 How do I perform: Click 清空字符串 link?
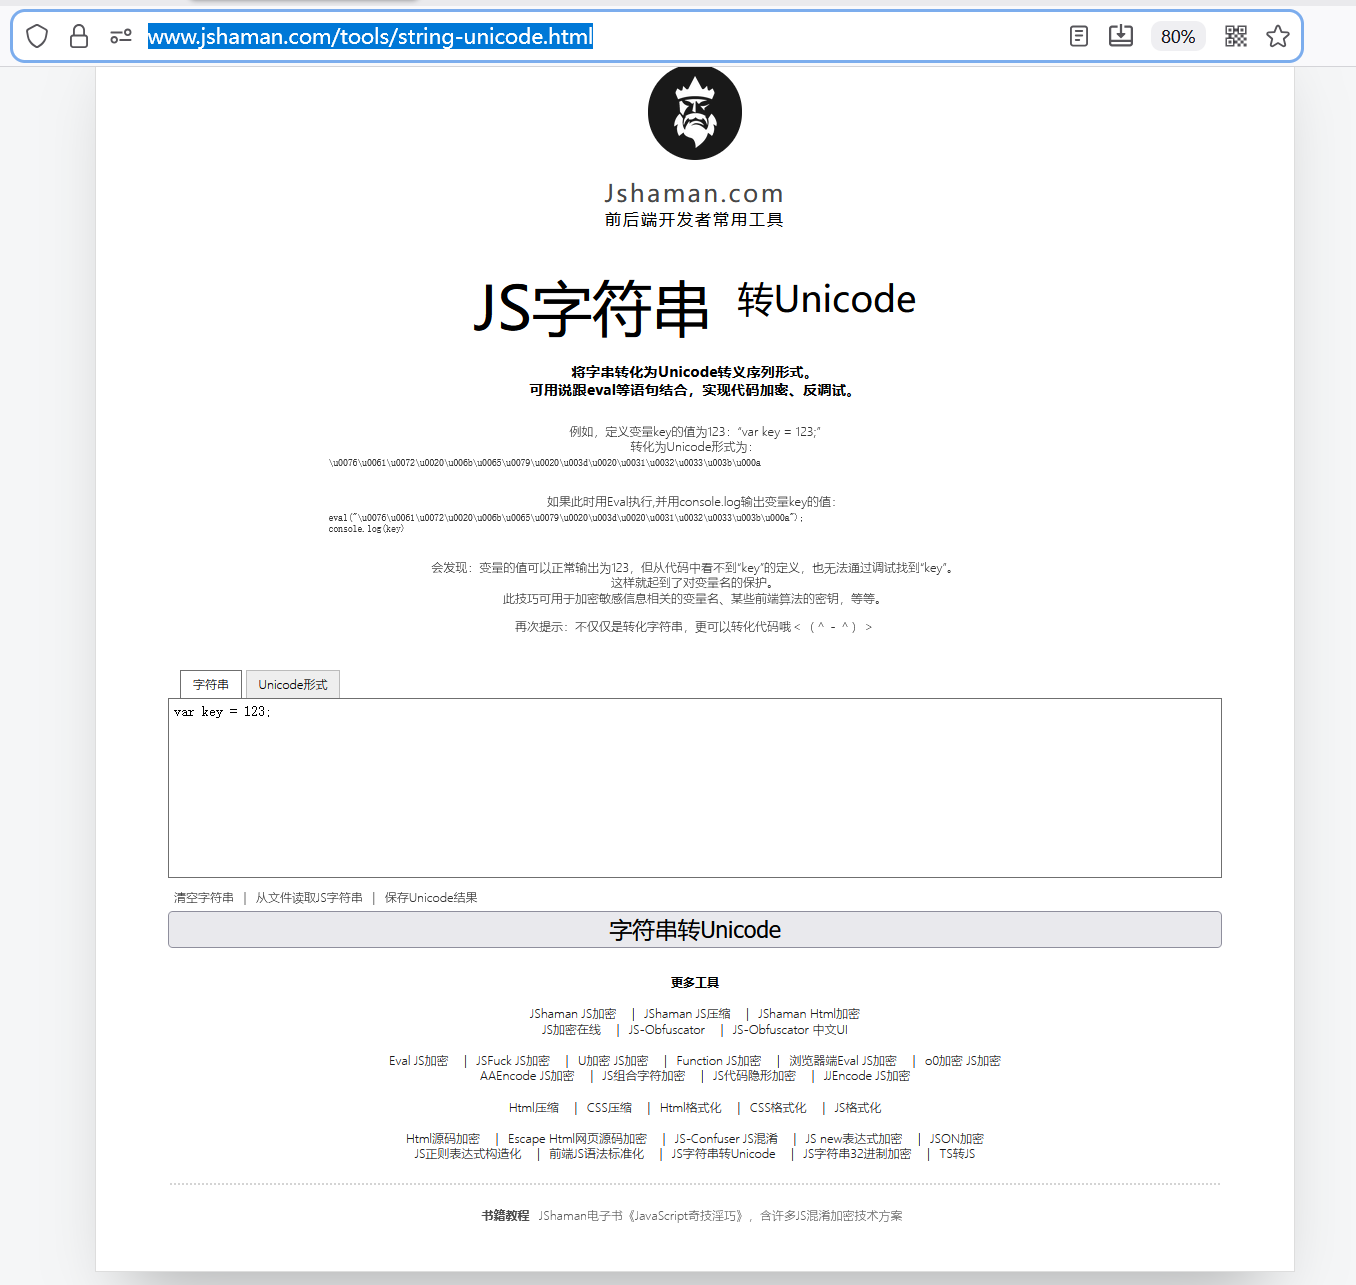pyautogui.click(x=204, y=898)
